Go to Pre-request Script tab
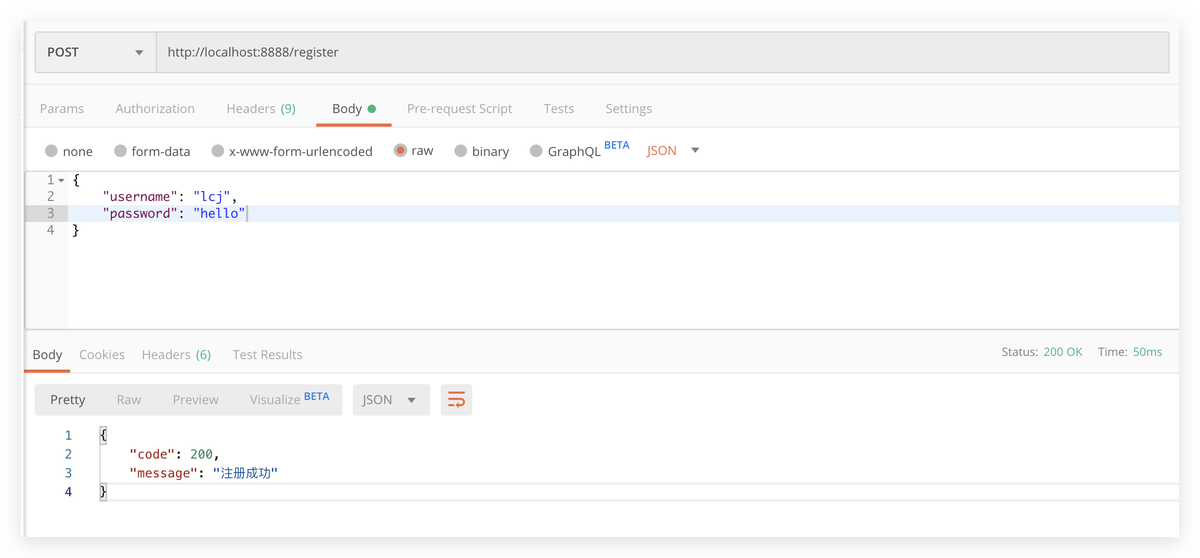 click(x=459, y=109)
